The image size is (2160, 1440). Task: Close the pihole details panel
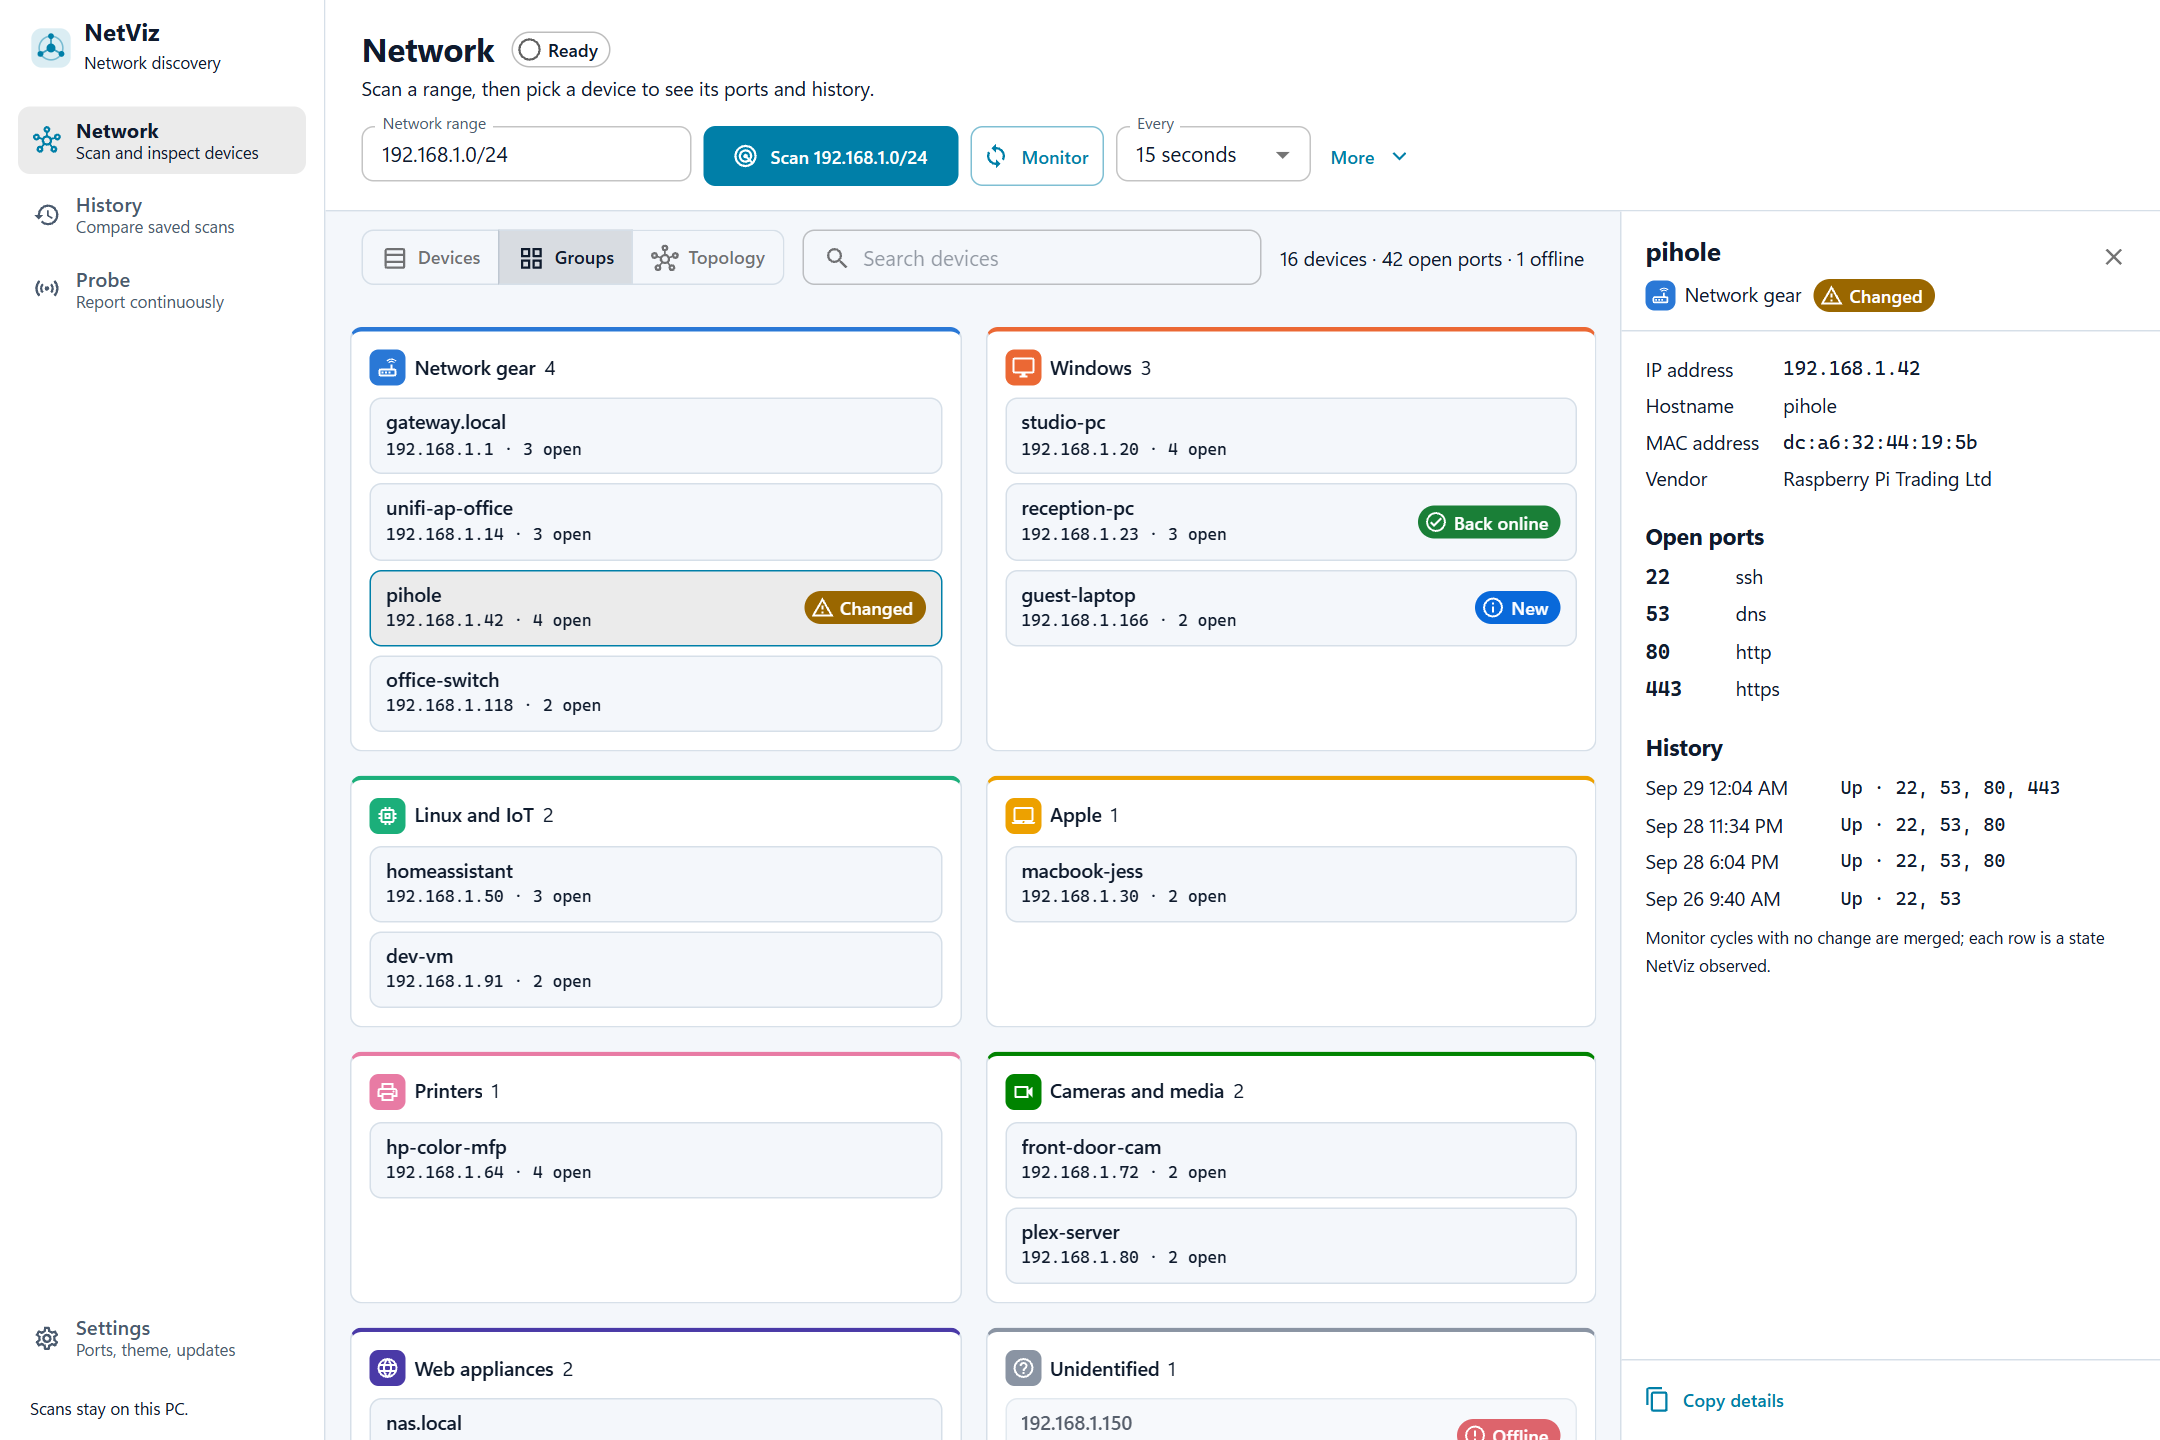pyautogui.click(x=2113, y=257)
